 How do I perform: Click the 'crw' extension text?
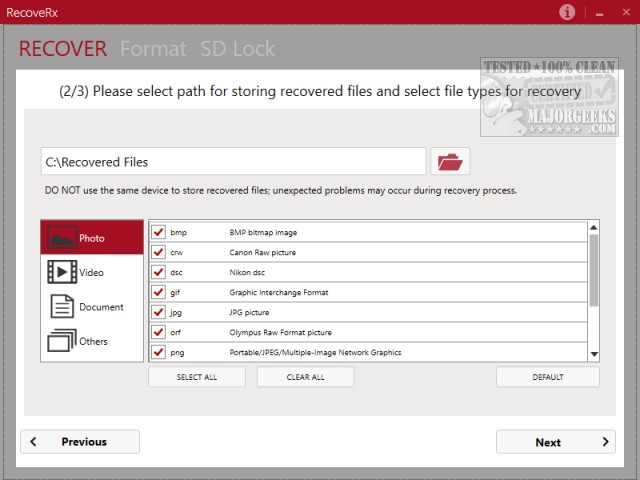177,252
